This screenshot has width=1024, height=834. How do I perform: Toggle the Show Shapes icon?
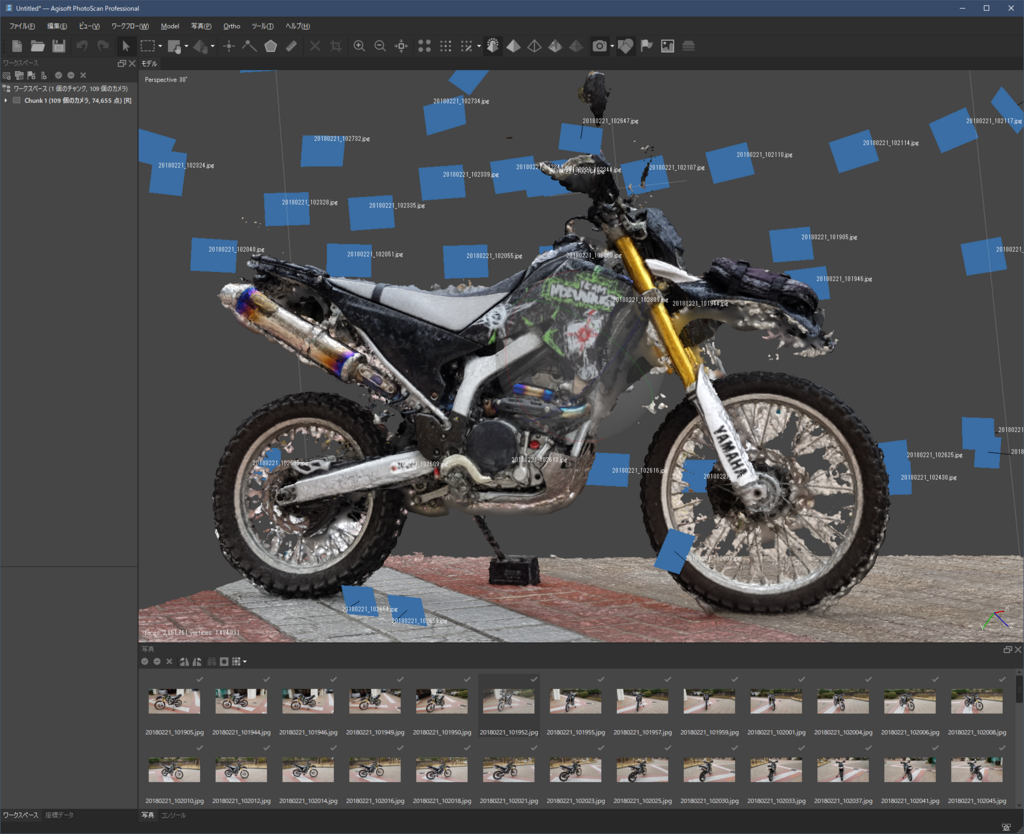click(x=626, y=46)
